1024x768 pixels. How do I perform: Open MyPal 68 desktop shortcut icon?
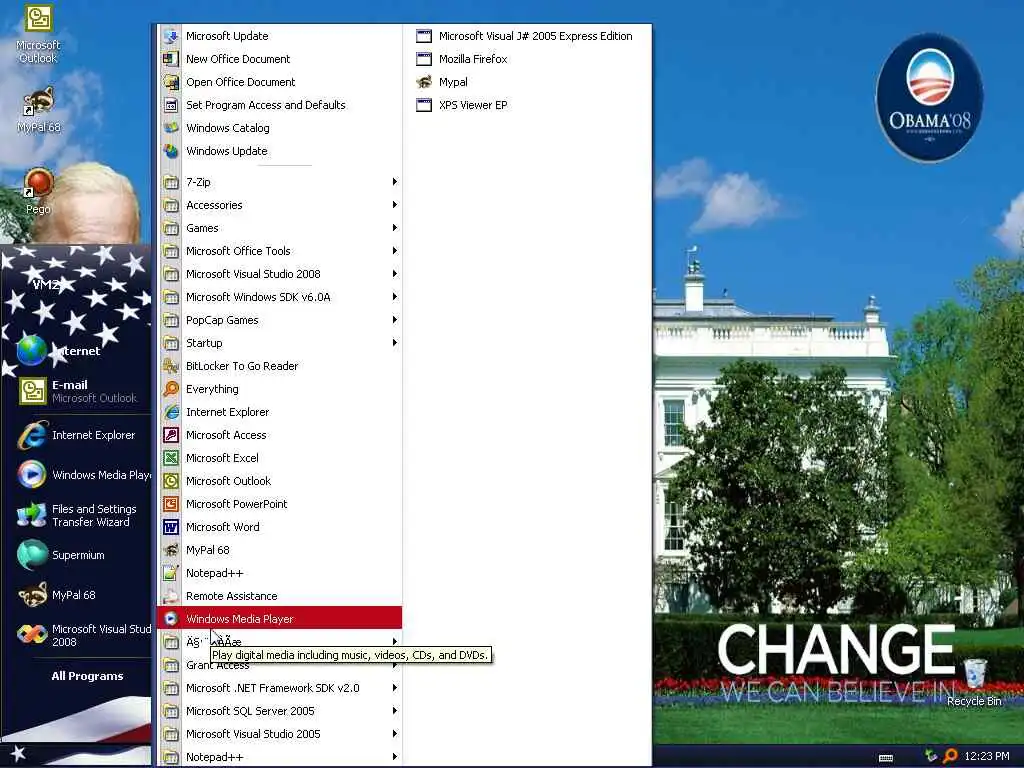[39, 110]
